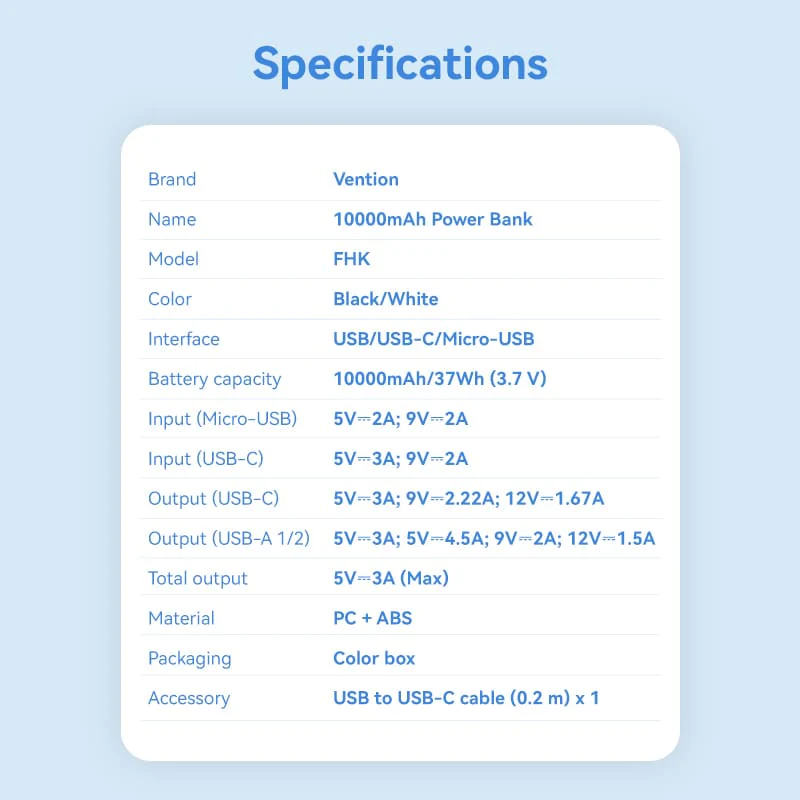
Task: Select the PC + ABS material value
Action: [x=373, y=618]
